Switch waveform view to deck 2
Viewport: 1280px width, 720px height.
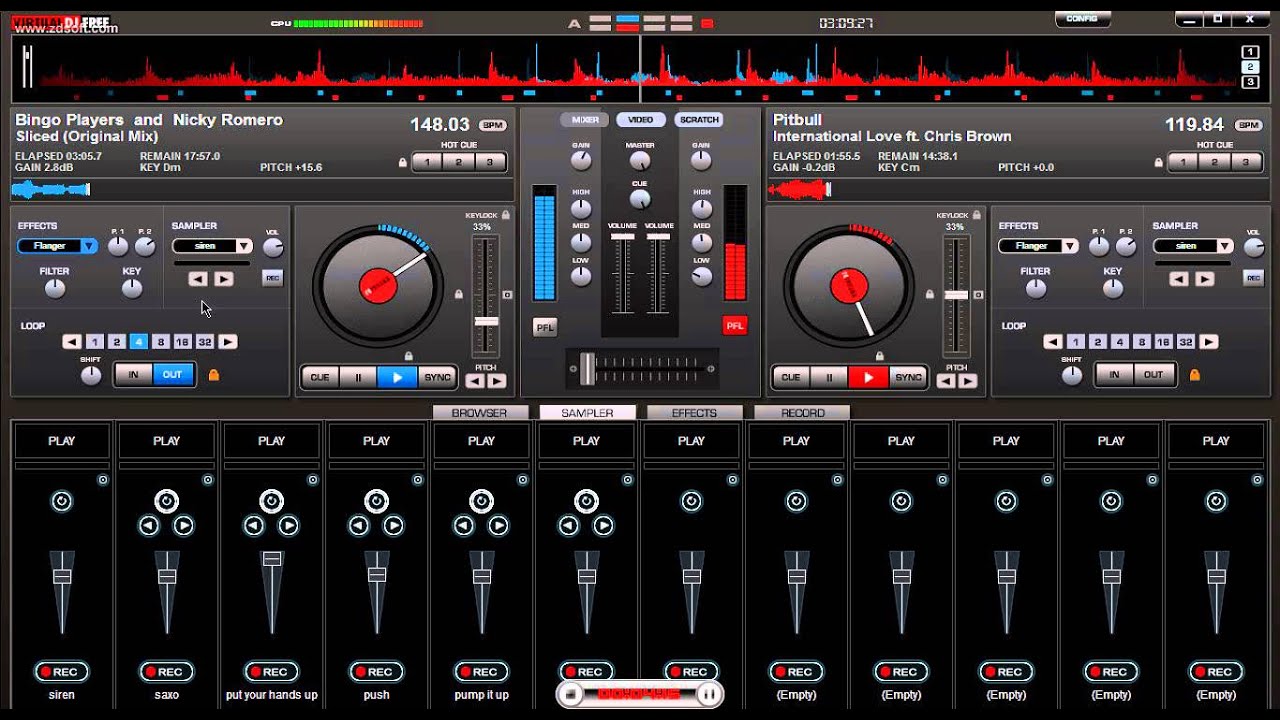(1250, 67)
